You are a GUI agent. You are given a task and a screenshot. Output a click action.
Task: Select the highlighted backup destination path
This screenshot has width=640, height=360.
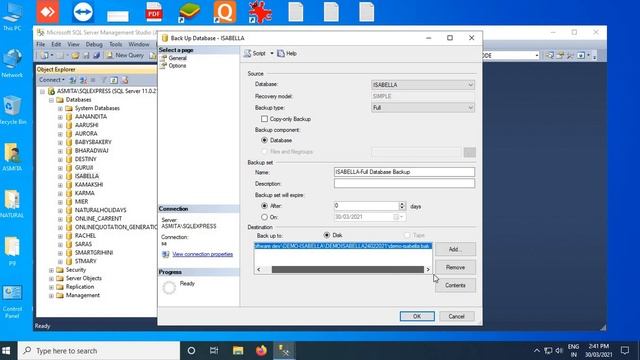343,246
